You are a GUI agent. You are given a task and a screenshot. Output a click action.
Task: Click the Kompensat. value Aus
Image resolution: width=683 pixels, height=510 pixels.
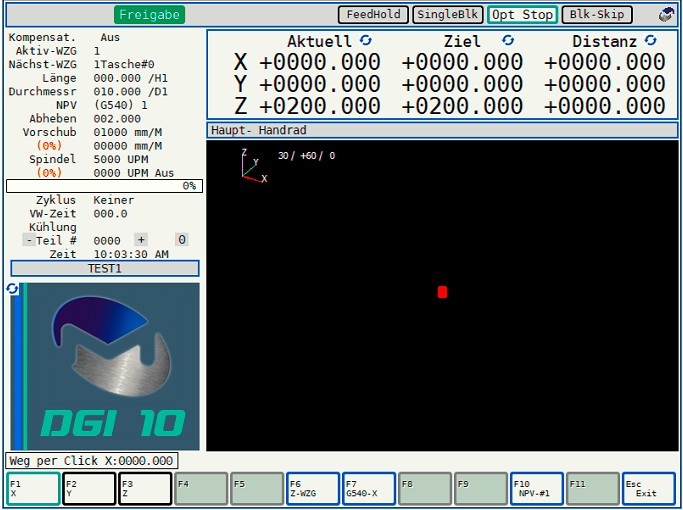tap(110, 37)
